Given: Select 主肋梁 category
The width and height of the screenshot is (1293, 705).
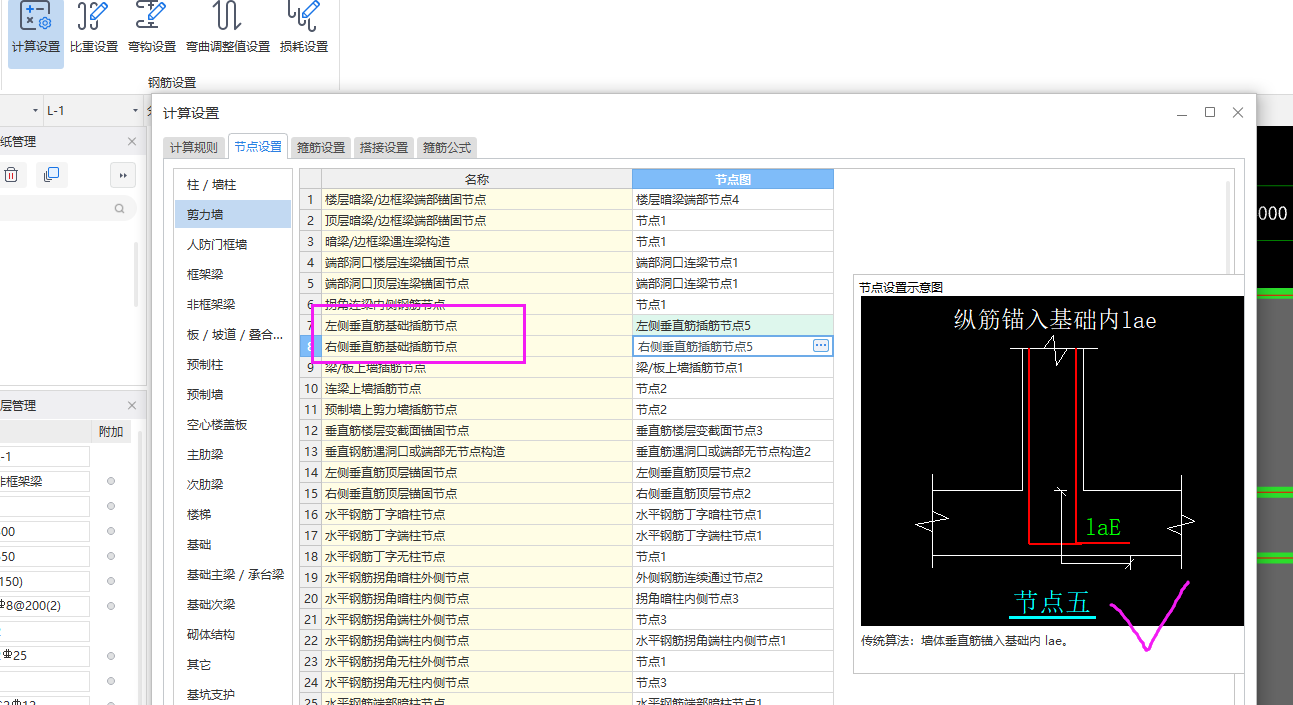Looking at the screenshot, I should (233, 454).
